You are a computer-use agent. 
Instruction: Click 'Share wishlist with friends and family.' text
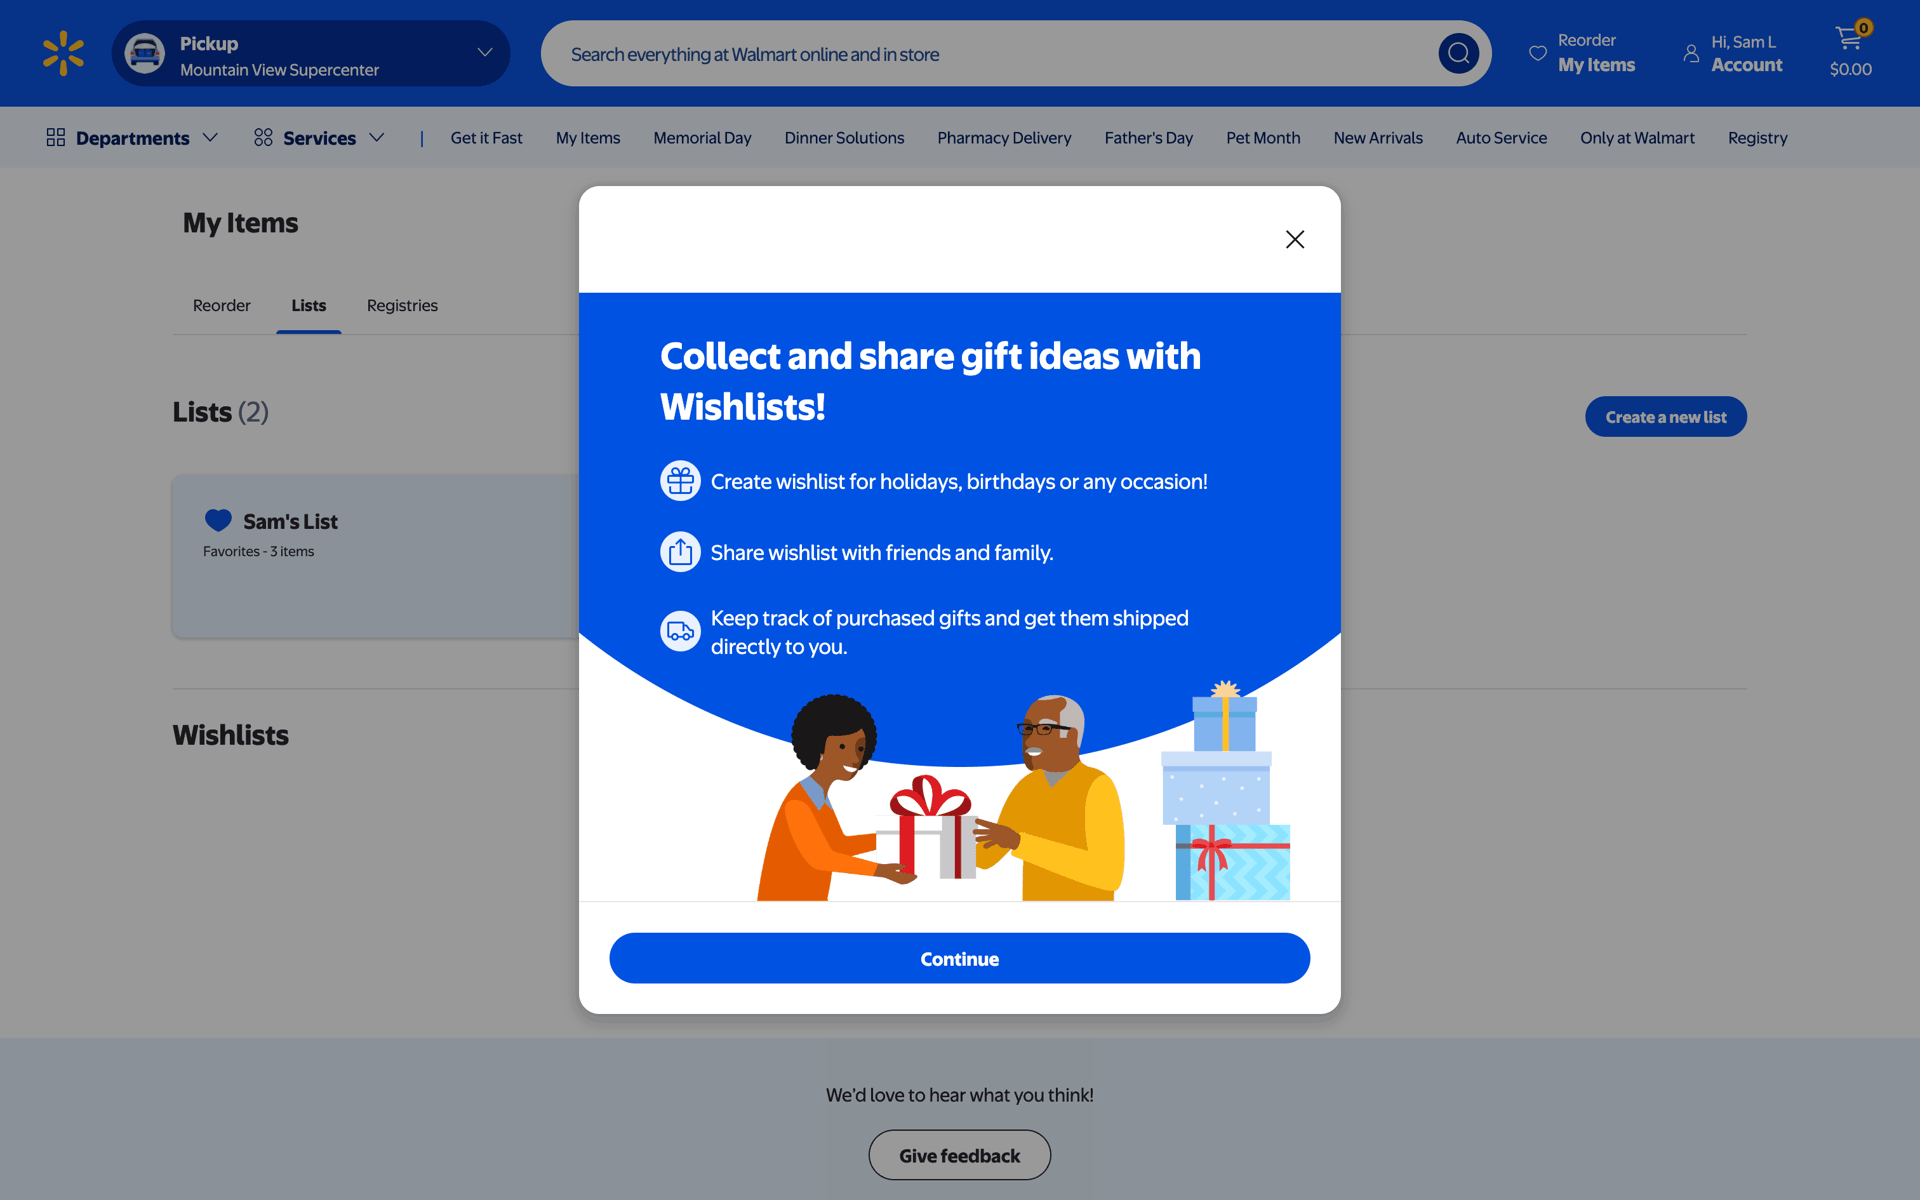(x=882, y=552)
